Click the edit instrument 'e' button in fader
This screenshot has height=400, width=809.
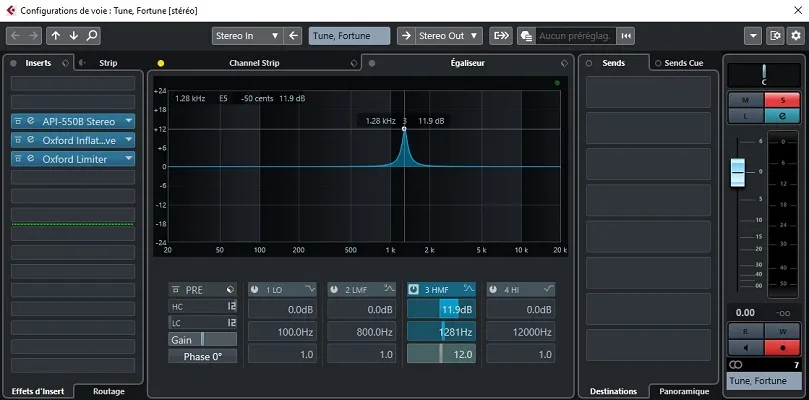[780, 116]
